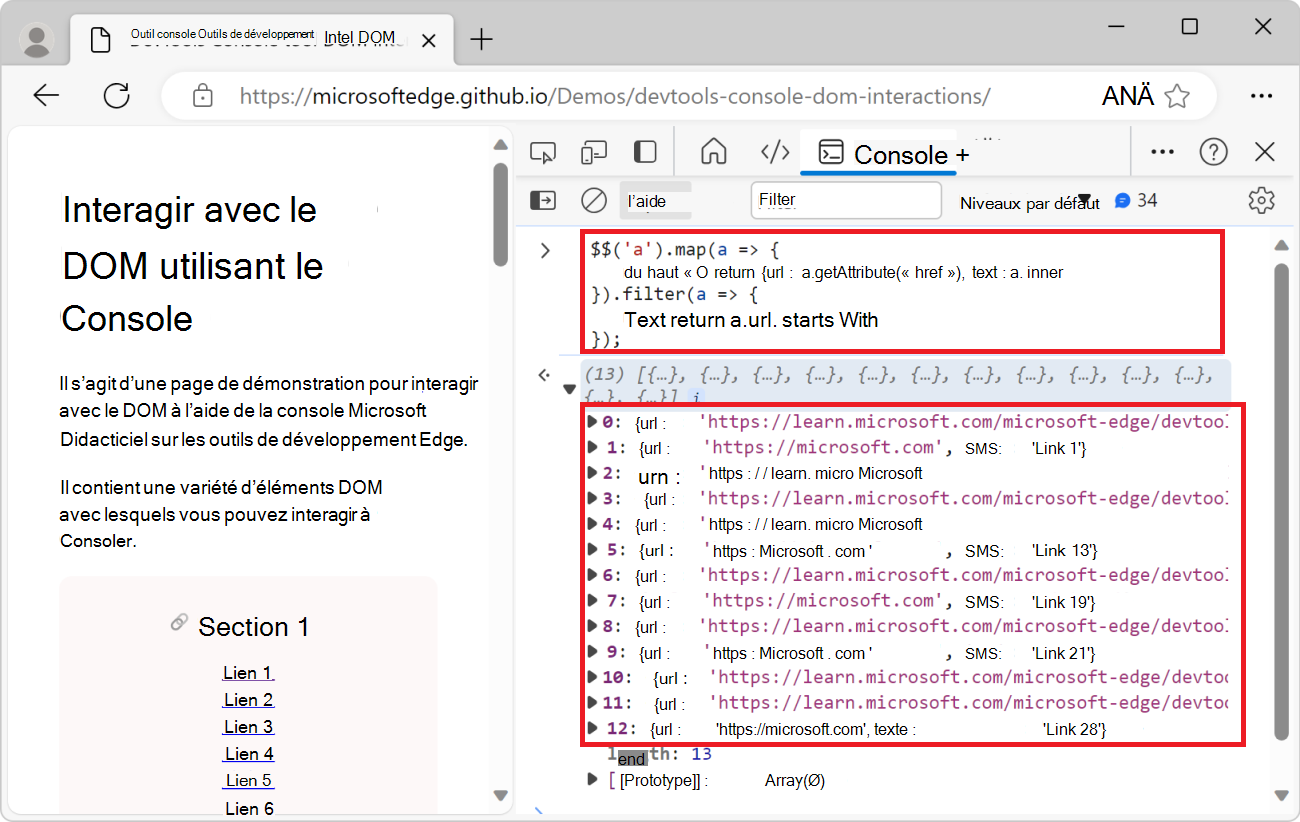
Task: Open the browser Settings and more menu
Action: click(x=1261, y=96)
